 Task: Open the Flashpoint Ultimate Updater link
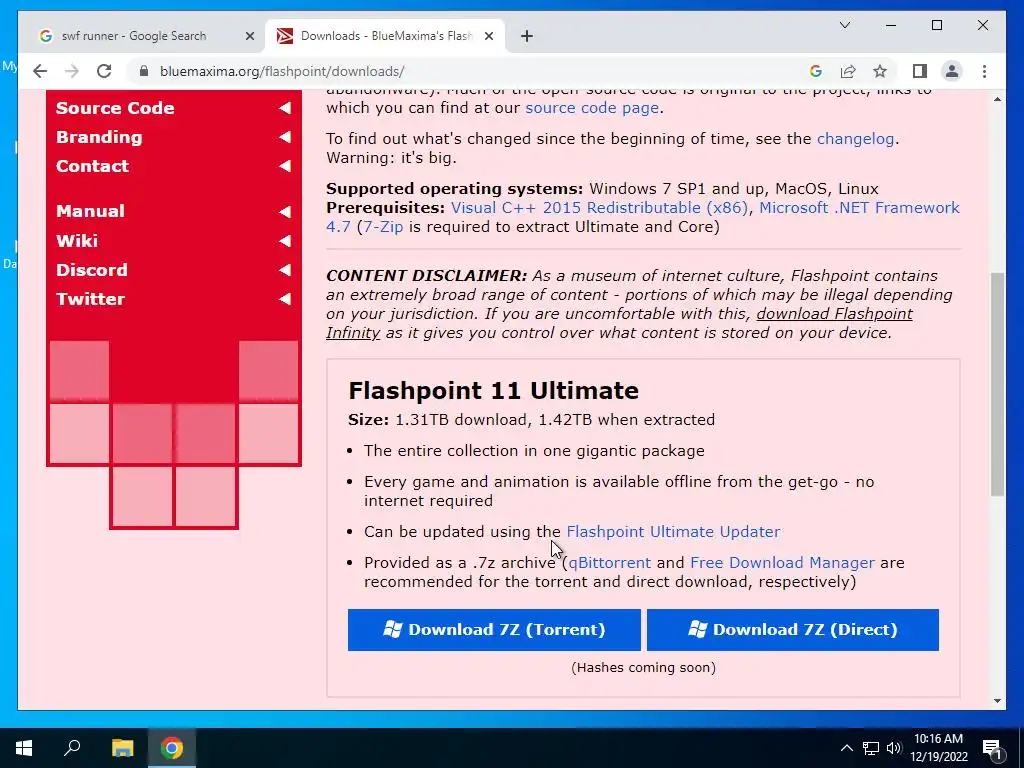click(673, 532)
